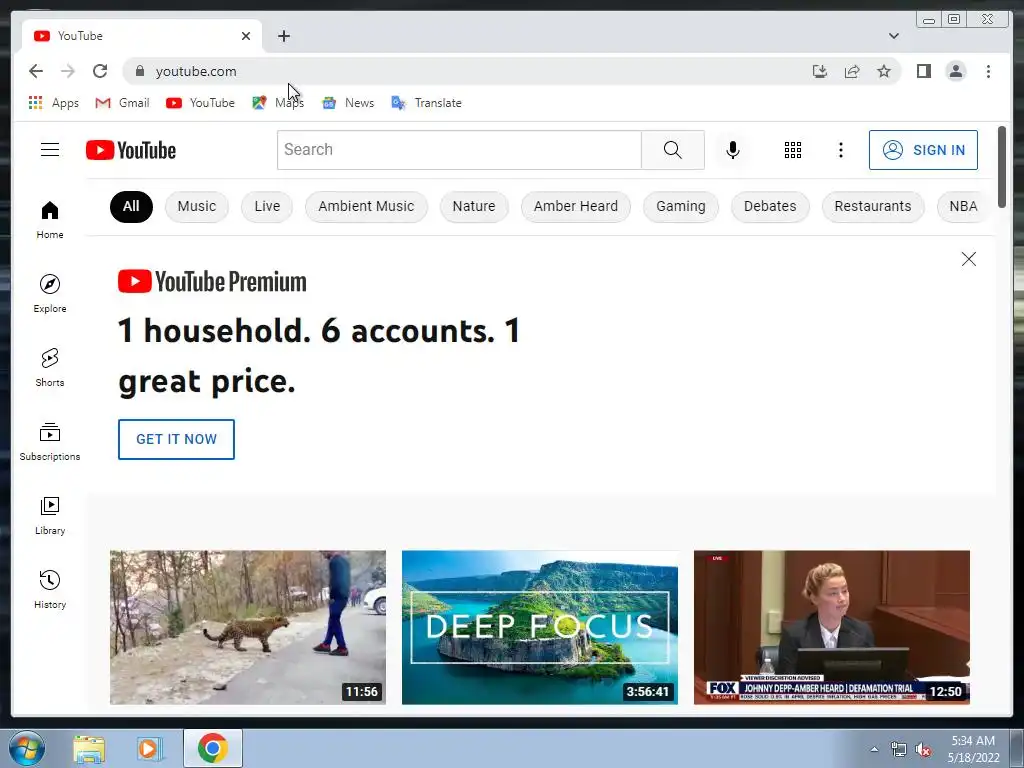Click inside the YouTube Search field

click(459, 150)
